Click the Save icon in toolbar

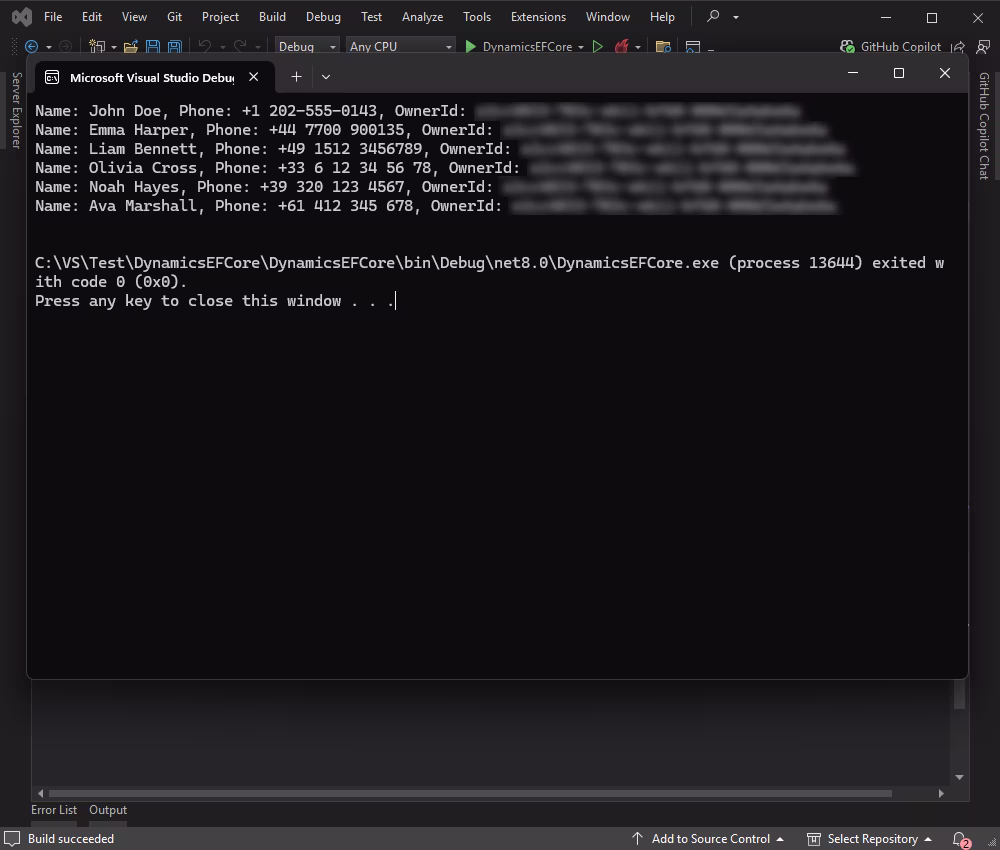pos(153,47)
